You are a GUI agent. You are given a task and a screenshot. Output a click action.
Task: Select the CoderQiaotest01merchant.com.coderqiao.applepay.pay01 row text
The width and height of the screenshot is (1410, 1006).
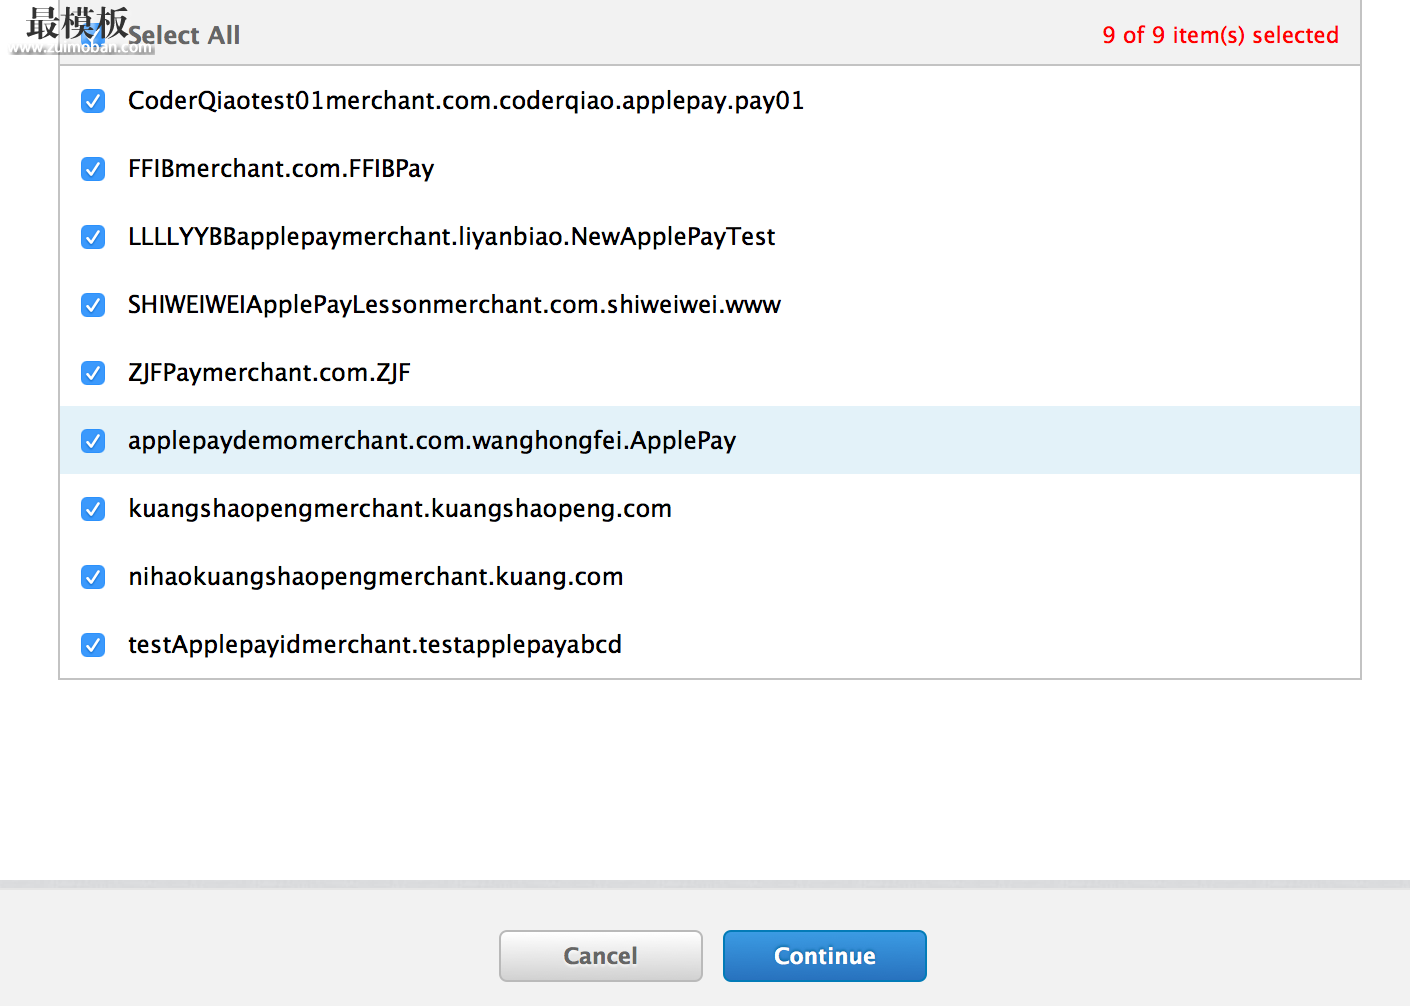[466, 101]
